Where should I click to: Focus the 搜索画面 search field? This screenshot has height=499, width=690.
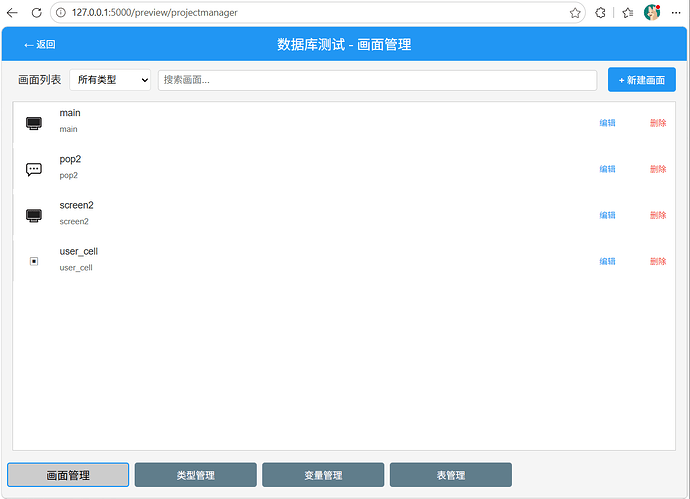377,80
